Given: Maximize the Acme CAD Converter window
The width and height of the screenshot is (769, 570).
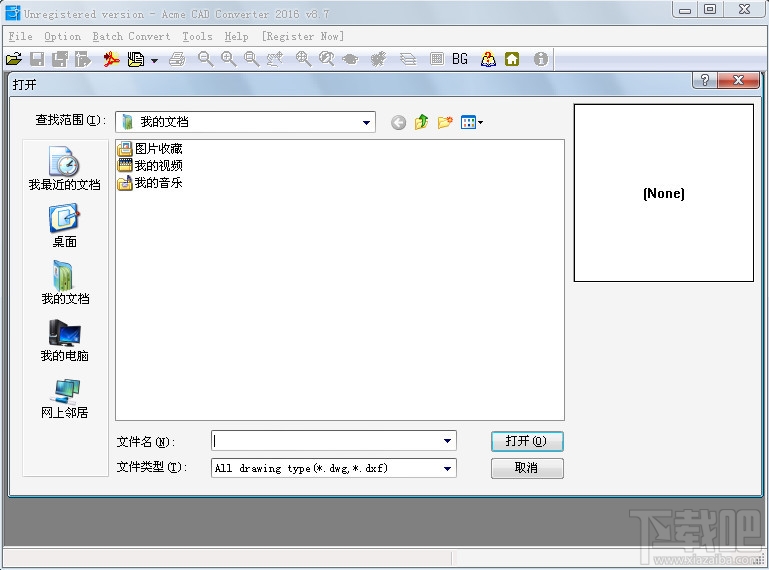Looking at the screenshot, I should pos(710,9).
